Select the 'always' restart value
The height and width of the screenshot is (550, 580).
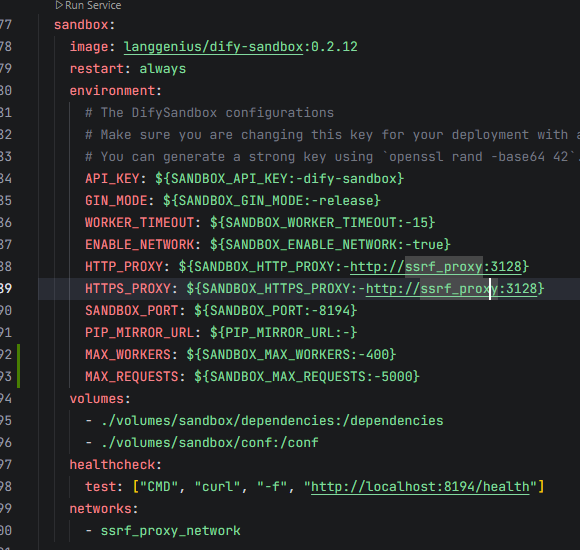[x=162, y=69]
